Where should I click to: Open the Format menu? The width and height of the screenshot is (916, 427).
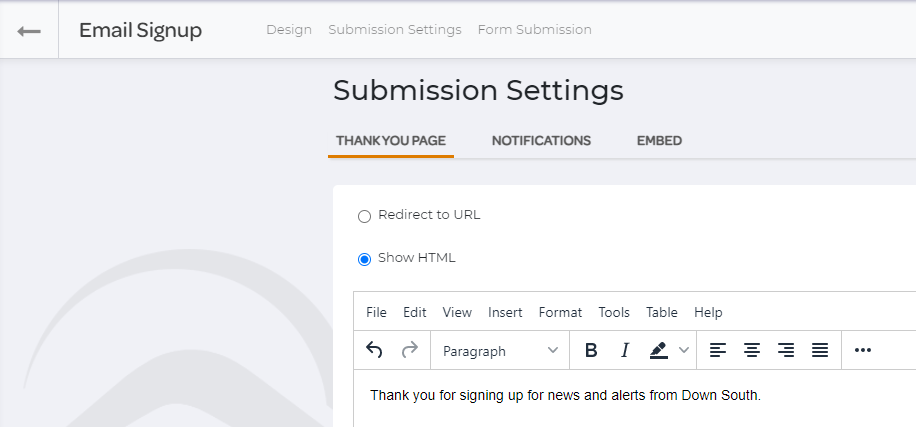point(560,312)
